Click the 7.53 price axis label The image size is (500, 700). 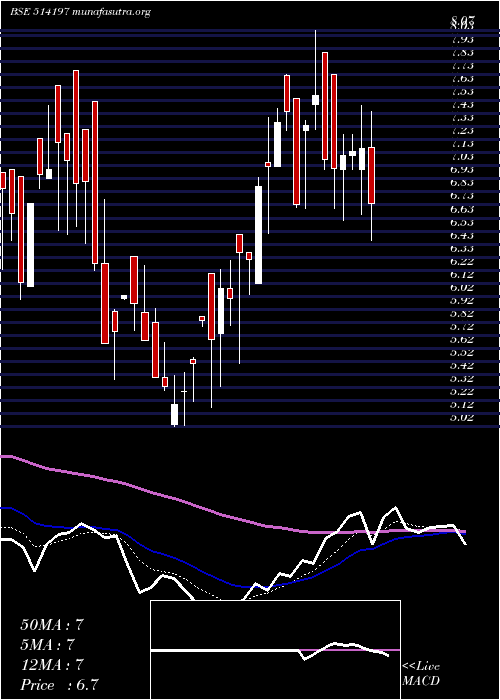[462, 92]
